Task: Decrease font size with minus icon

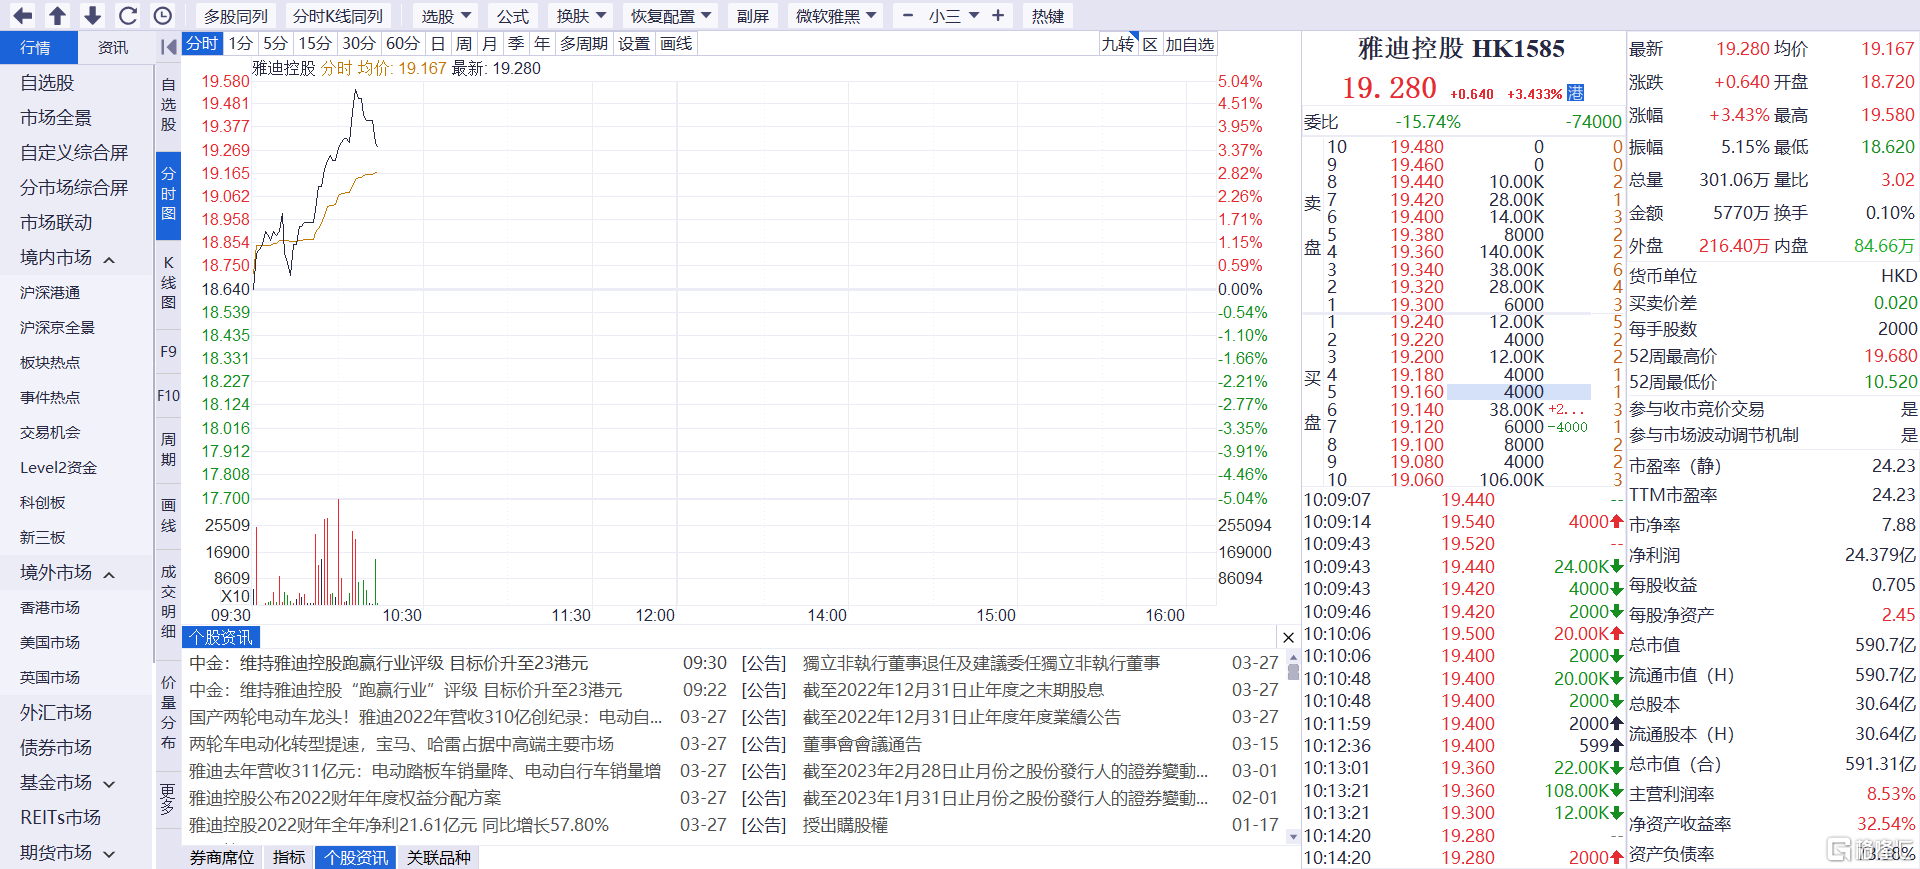Action: pos(908,16)
